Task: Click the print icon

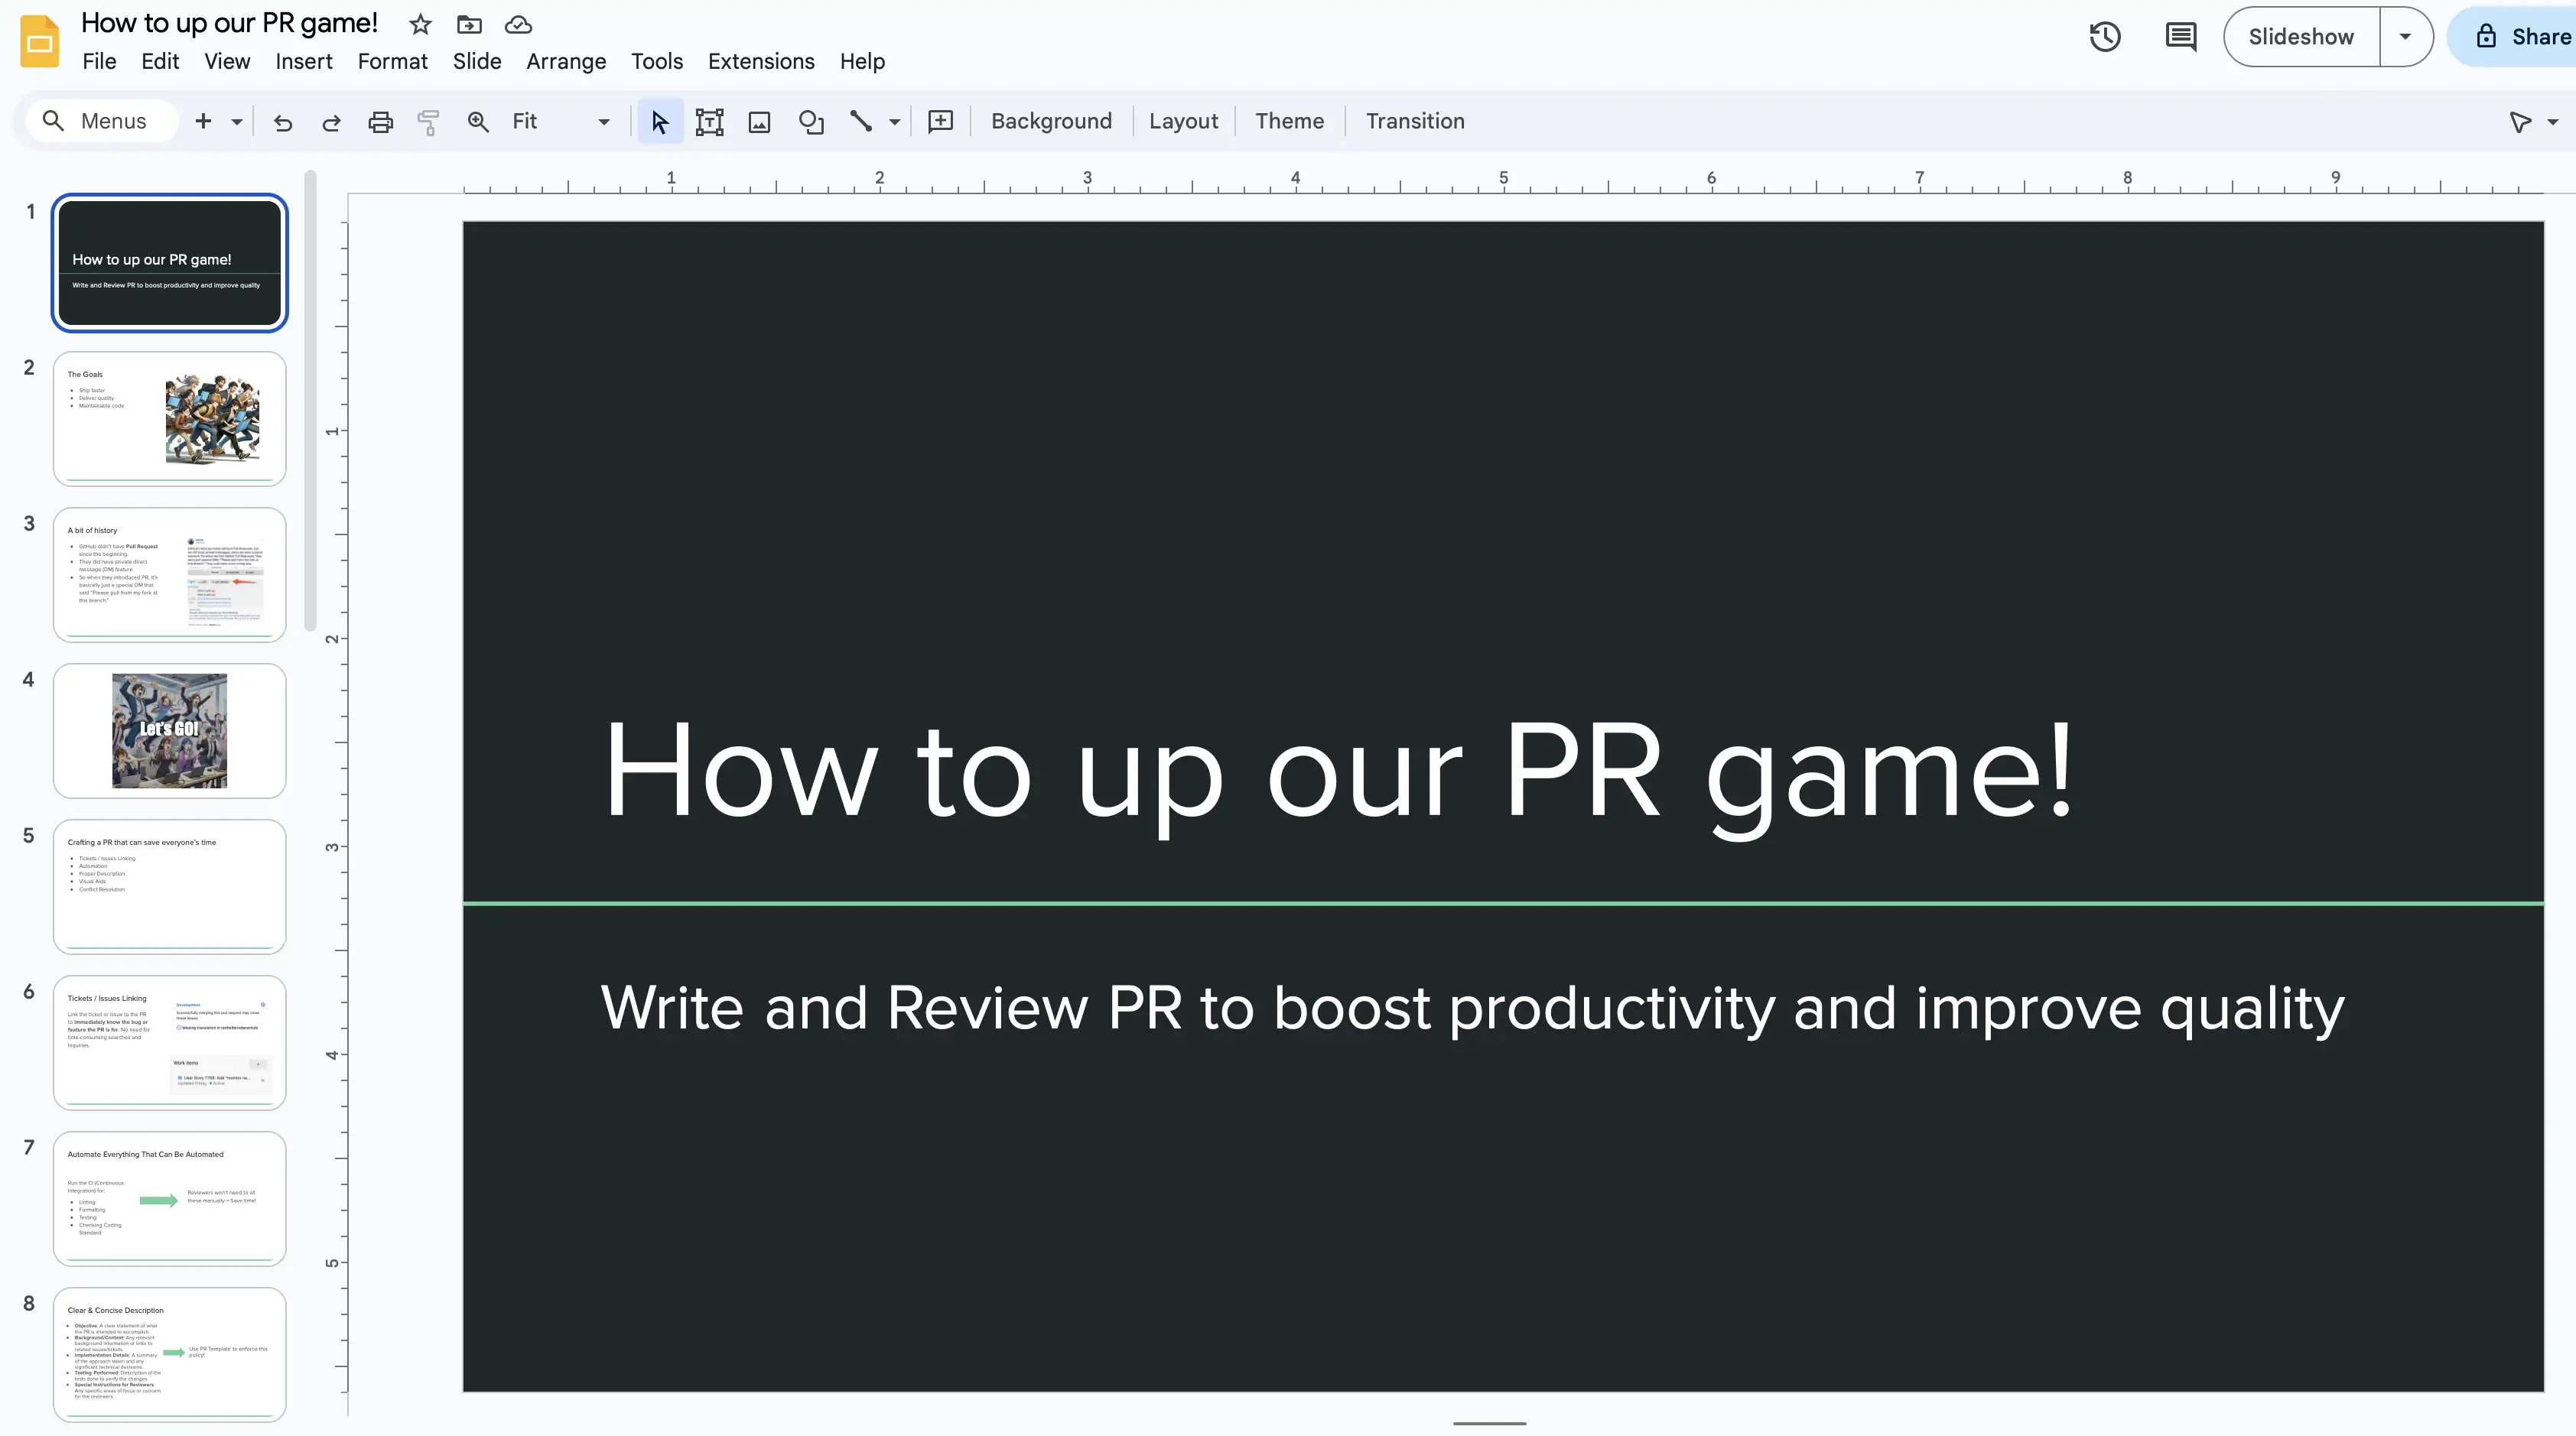Action: tap(380, 122)
